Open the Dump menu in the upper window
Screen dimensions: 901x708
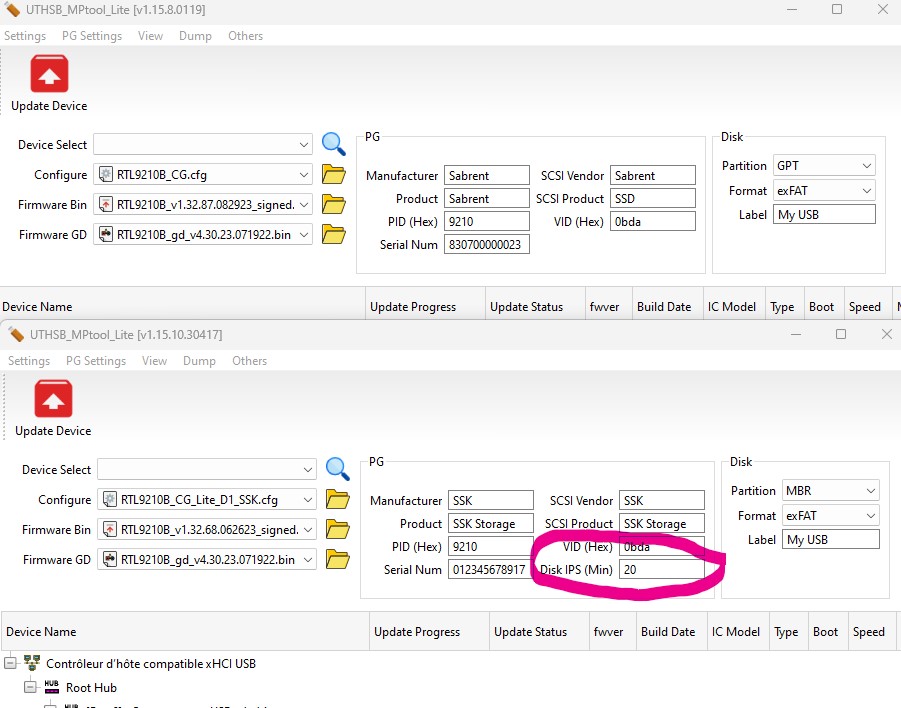point(195,36)
